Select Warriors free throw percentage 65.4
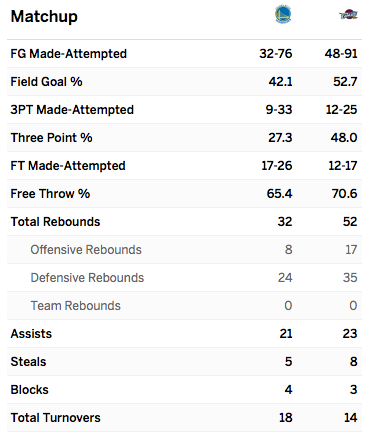Screen dimensions: 372x432 pyautogui.click(x=279, y=194)
